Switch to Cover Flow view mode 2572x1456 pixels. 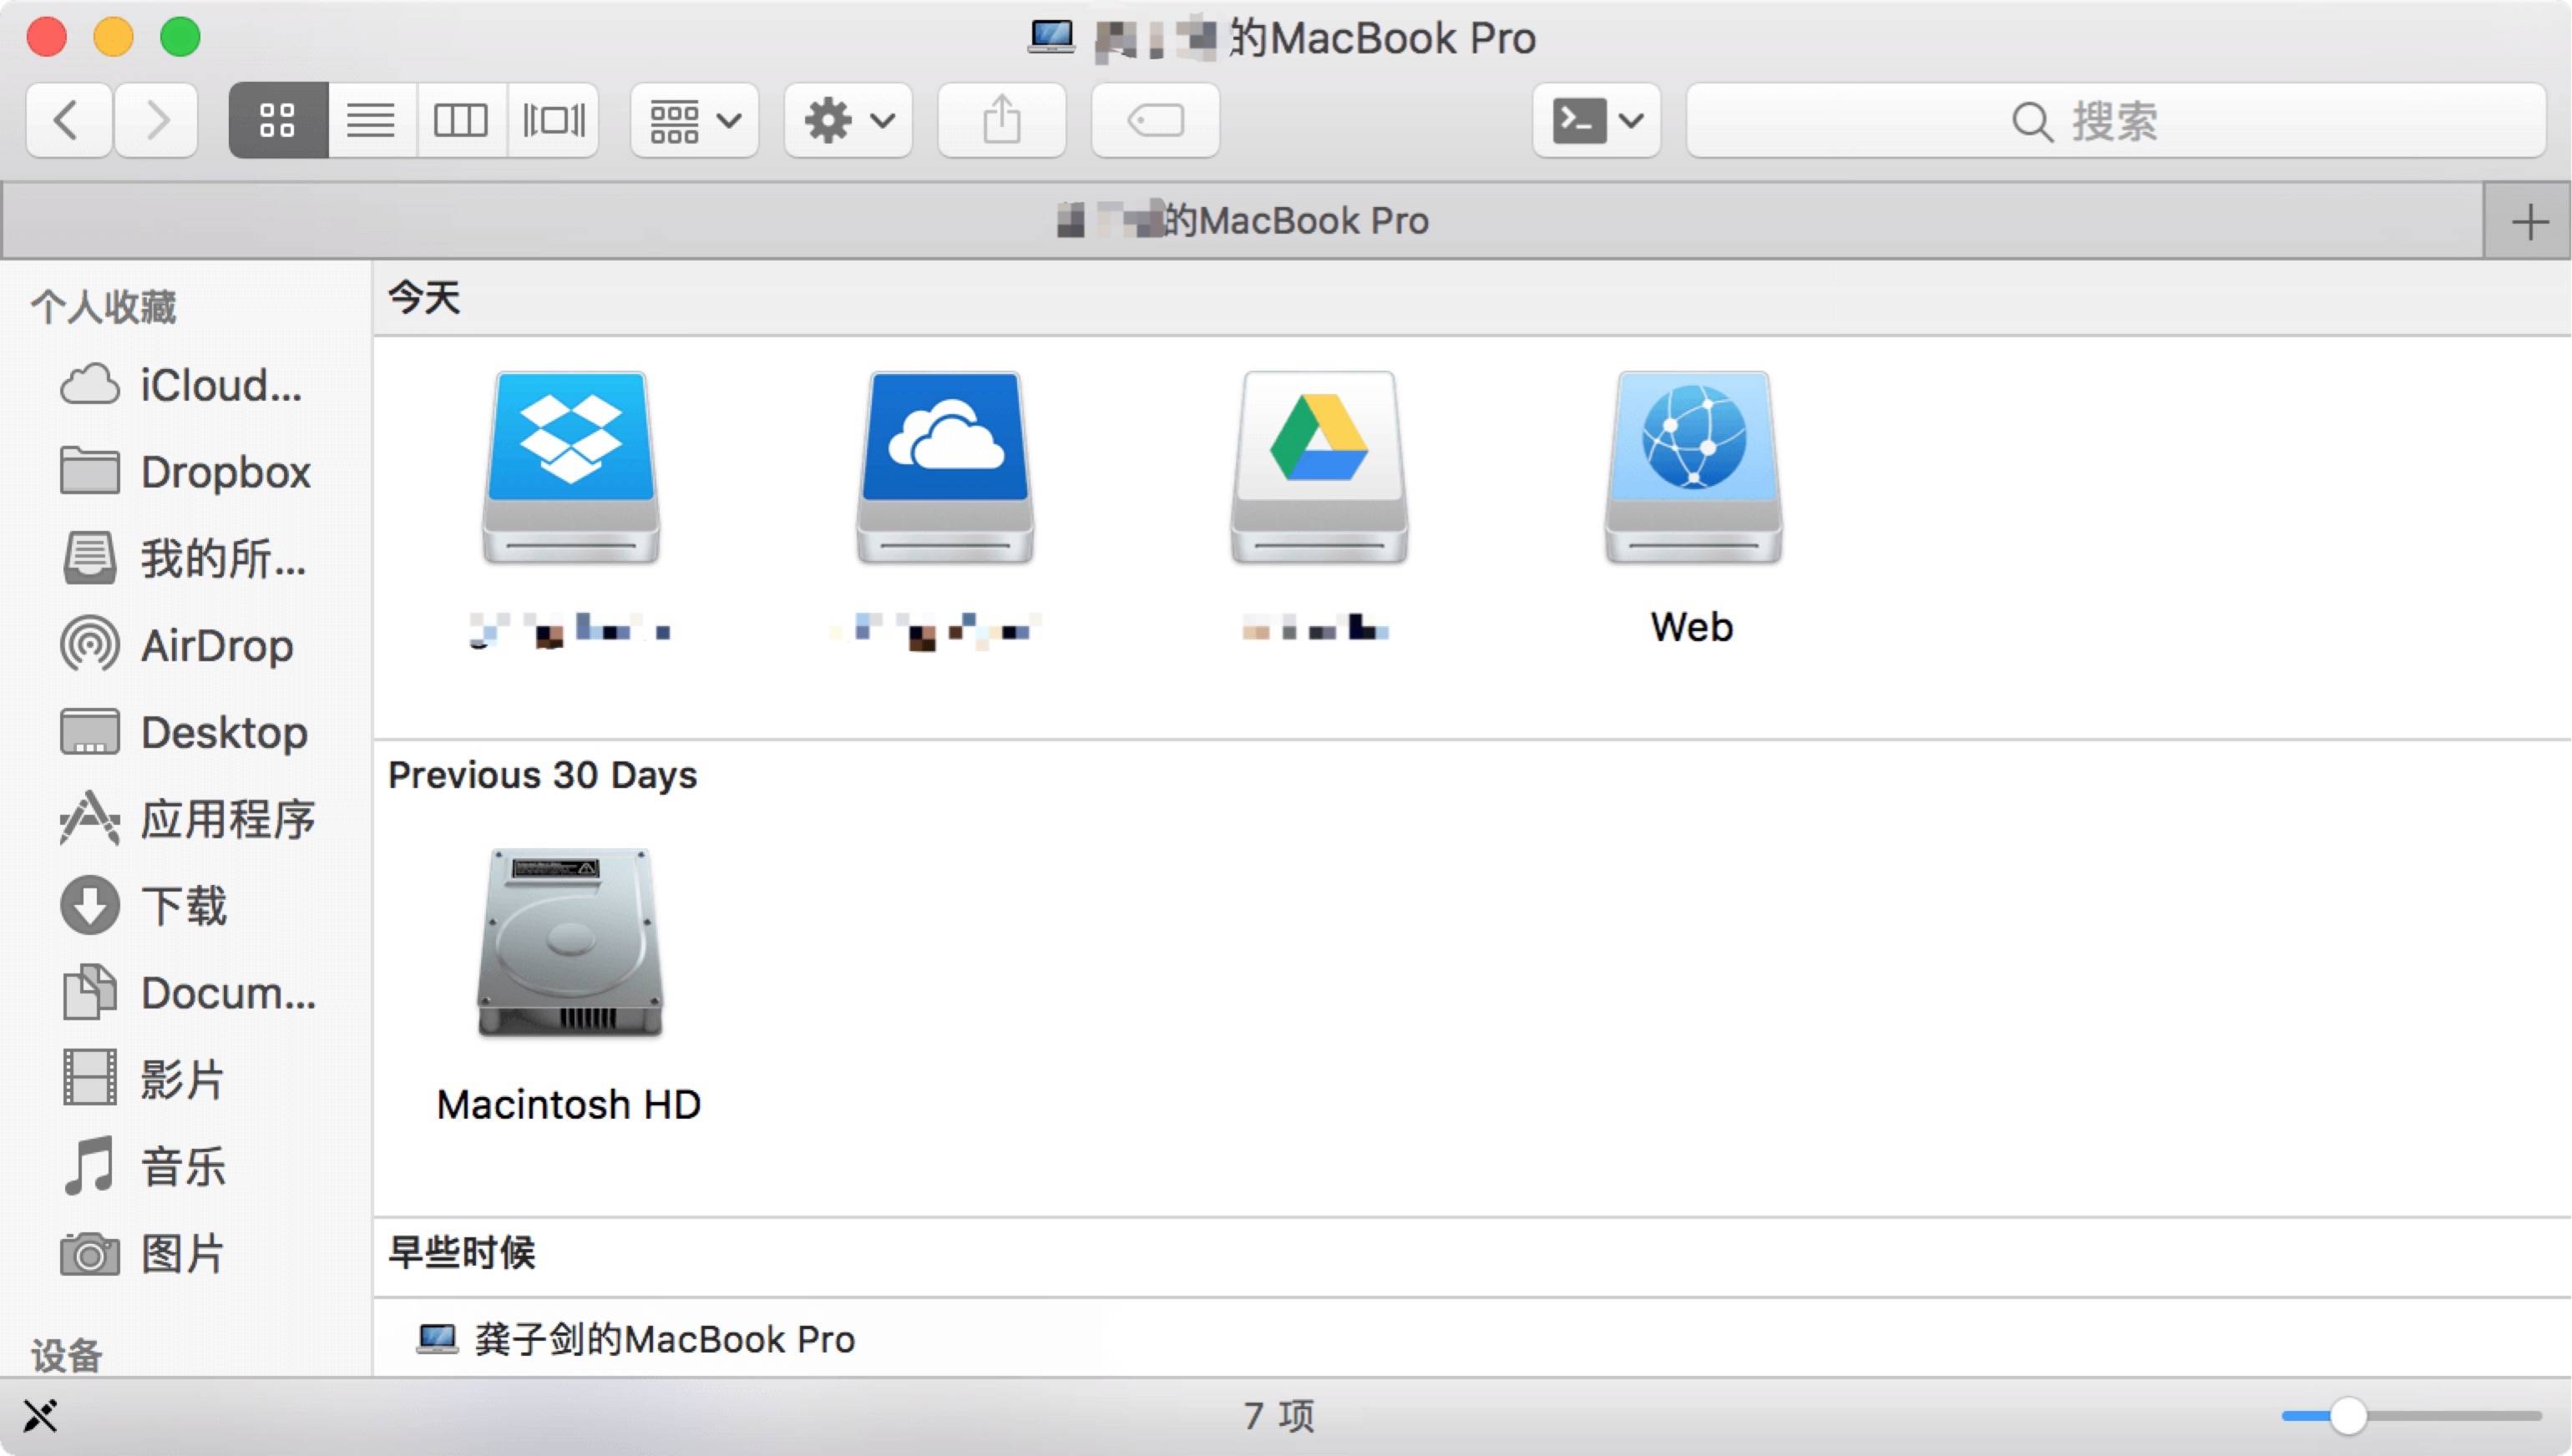point(553,121)
